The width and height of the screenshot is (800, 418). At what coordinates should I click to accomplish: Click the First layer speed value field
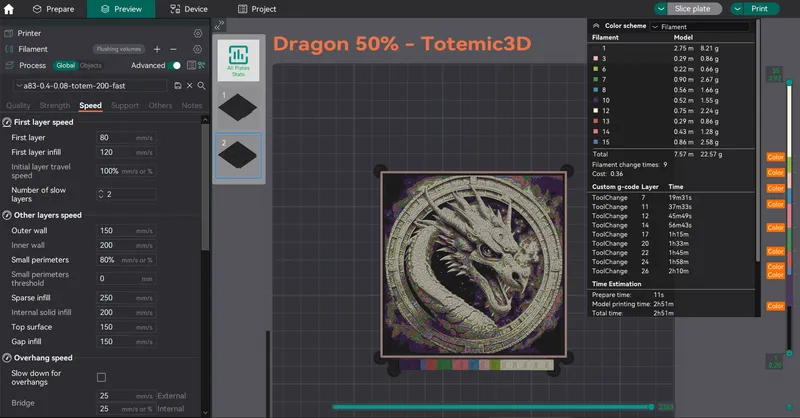point(126,137)
